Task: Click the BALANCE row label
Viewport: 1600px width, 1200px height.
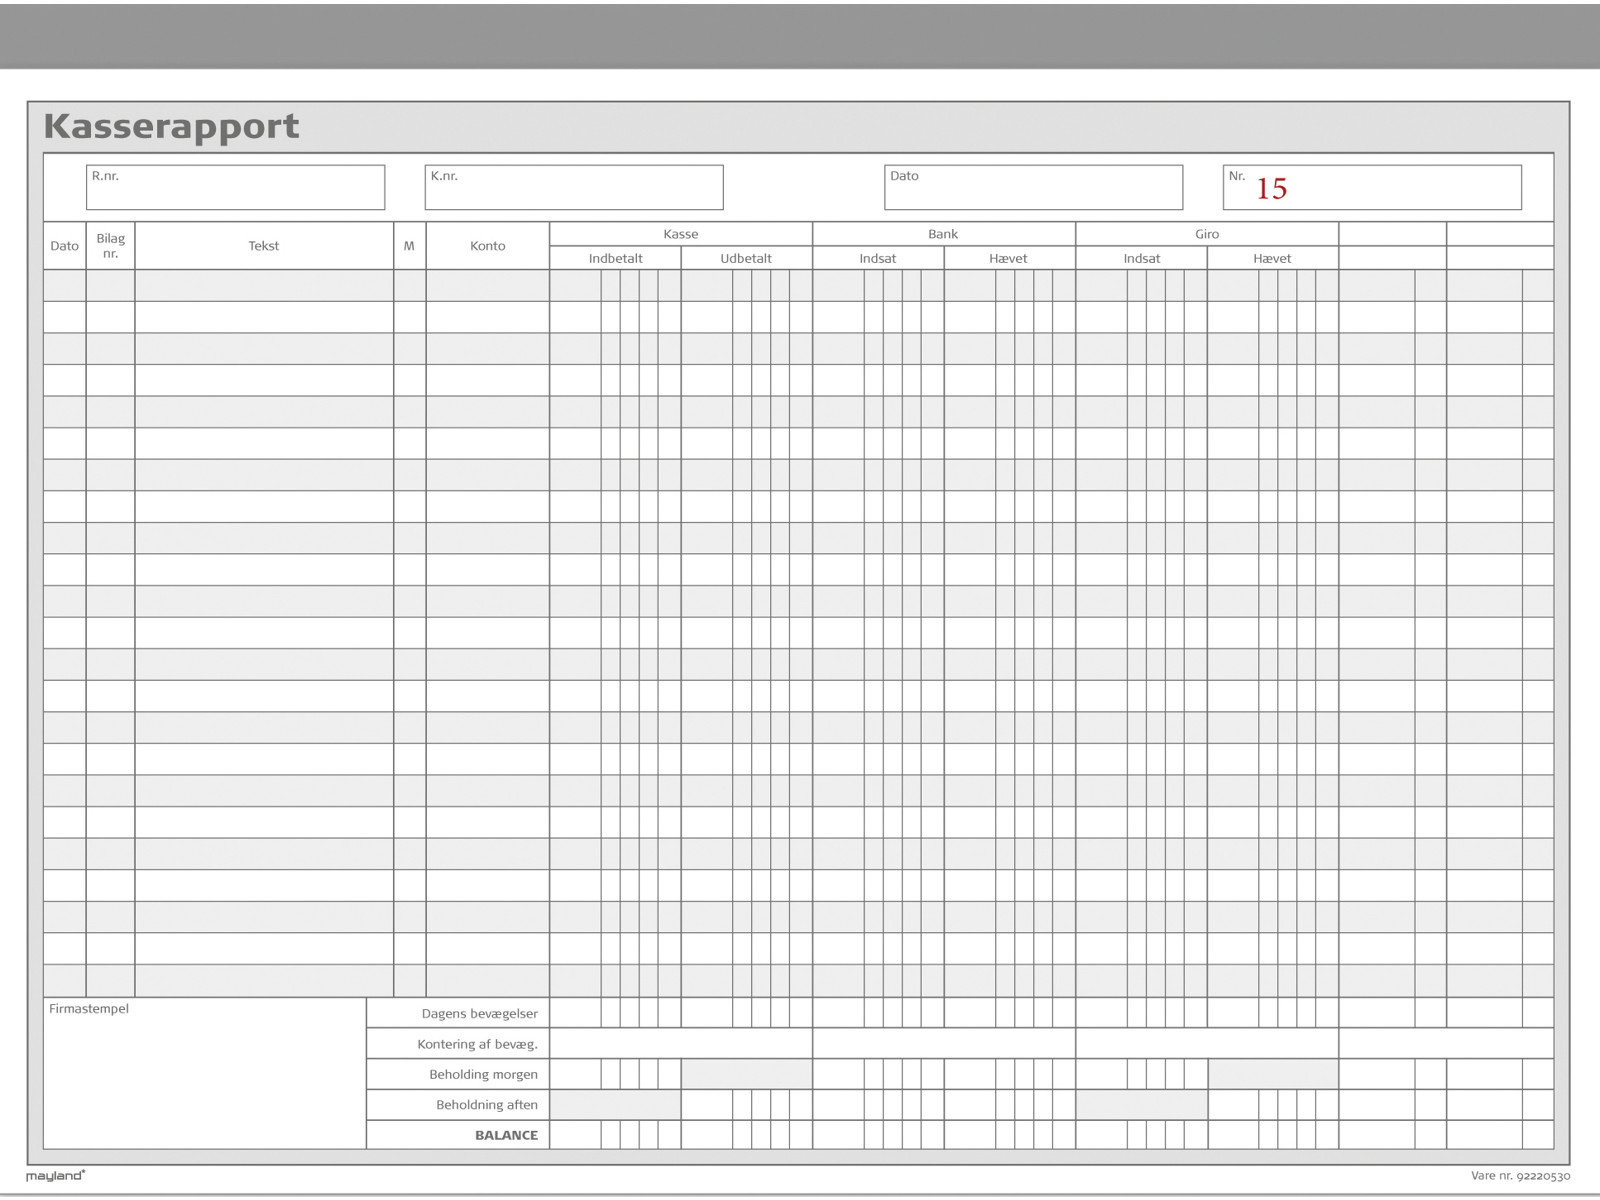Action: 506,1135
